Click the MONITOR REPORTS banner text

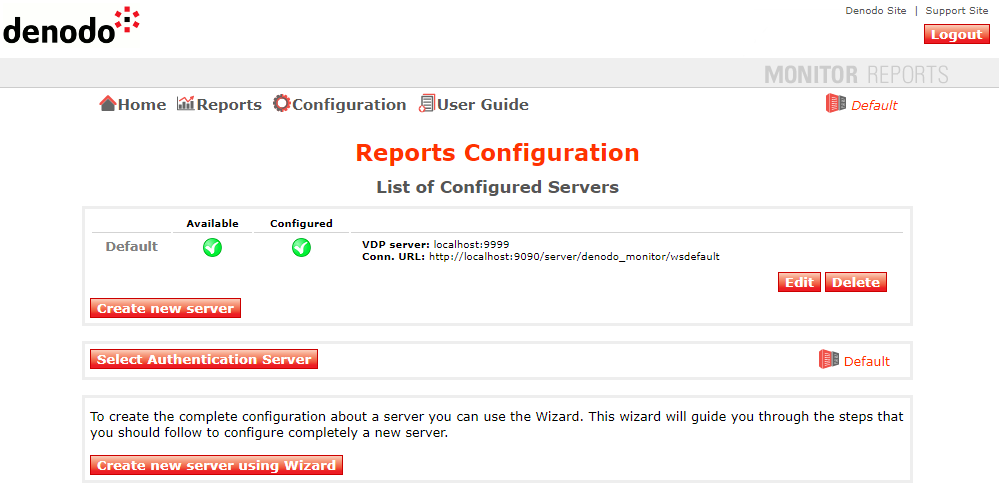coord(856,75)
